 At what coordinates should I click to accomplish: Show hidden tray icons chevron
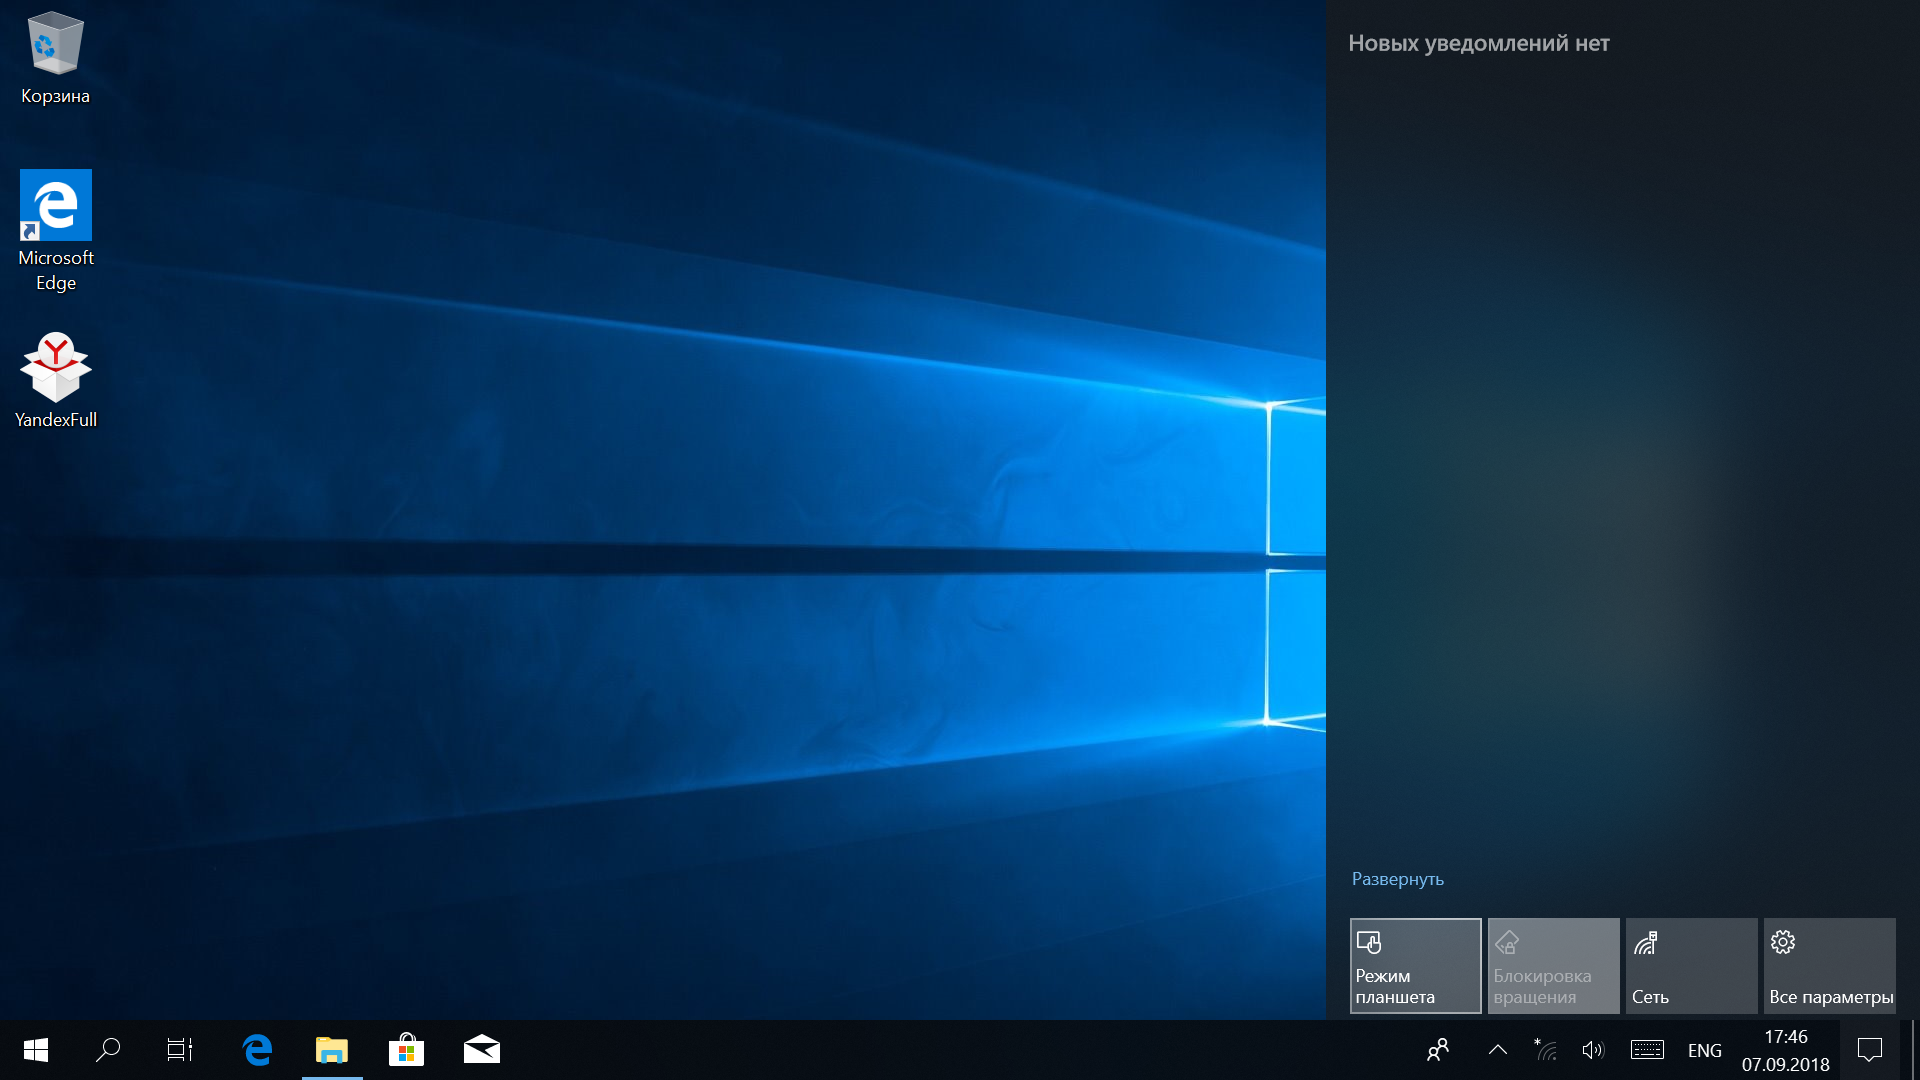tap(1497, 1050)
